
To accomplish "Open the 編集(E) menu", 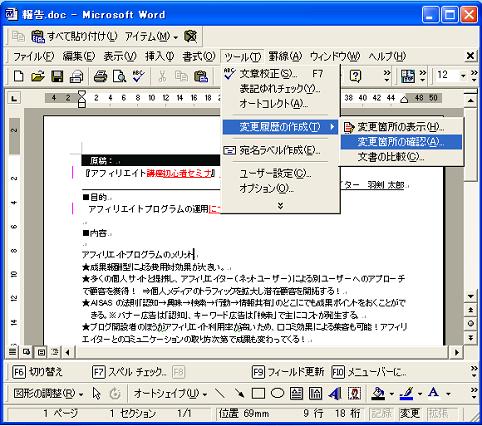I will 79,56.
